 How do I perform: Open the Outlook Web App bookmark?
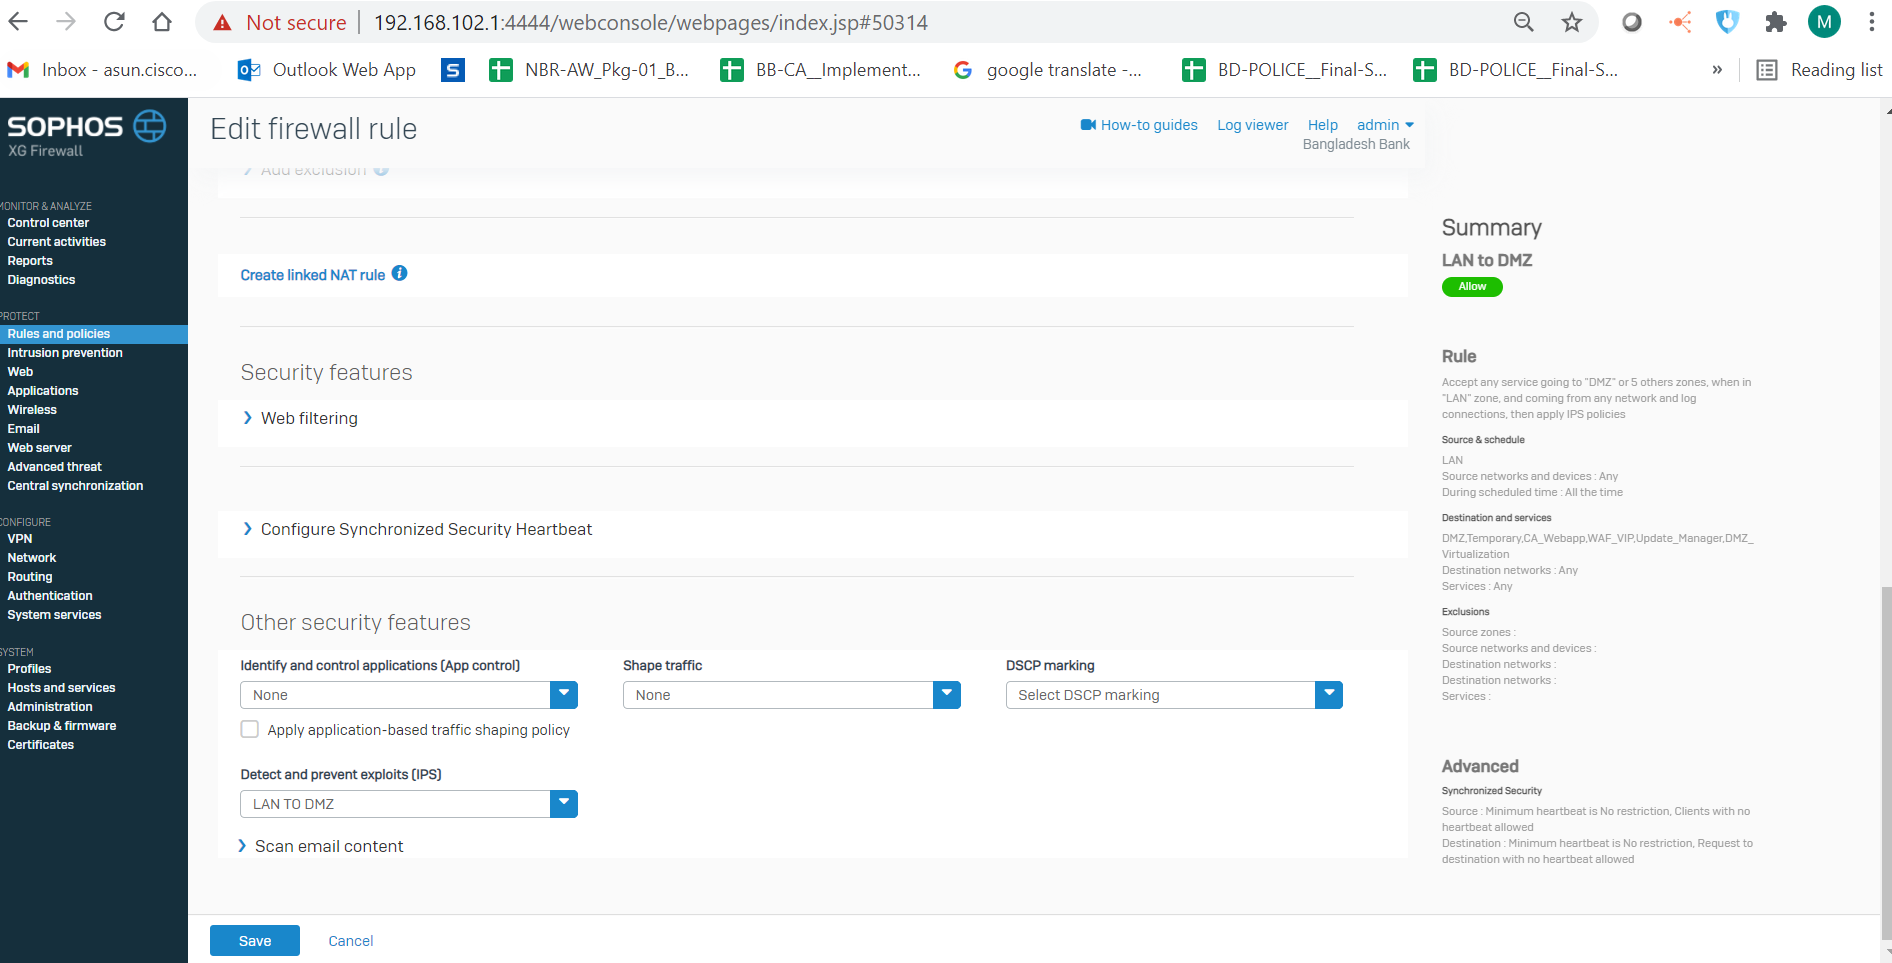point(326,70)
